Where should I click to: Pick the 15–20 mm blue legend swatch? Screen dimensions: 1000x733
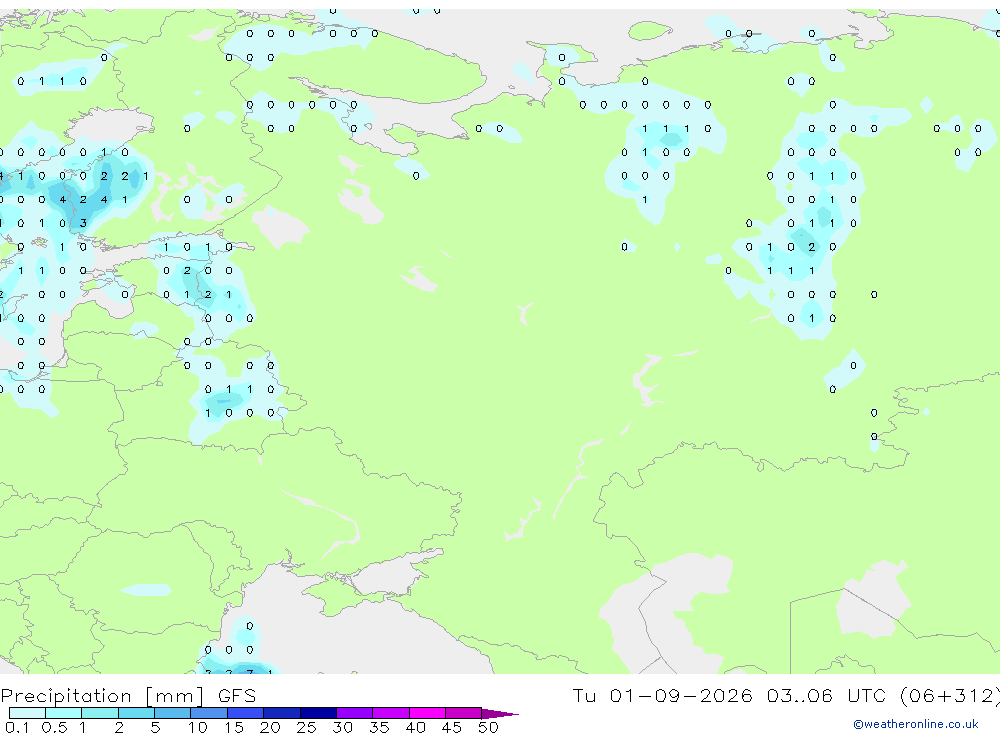pyautogui.click(x=246, y=713)
